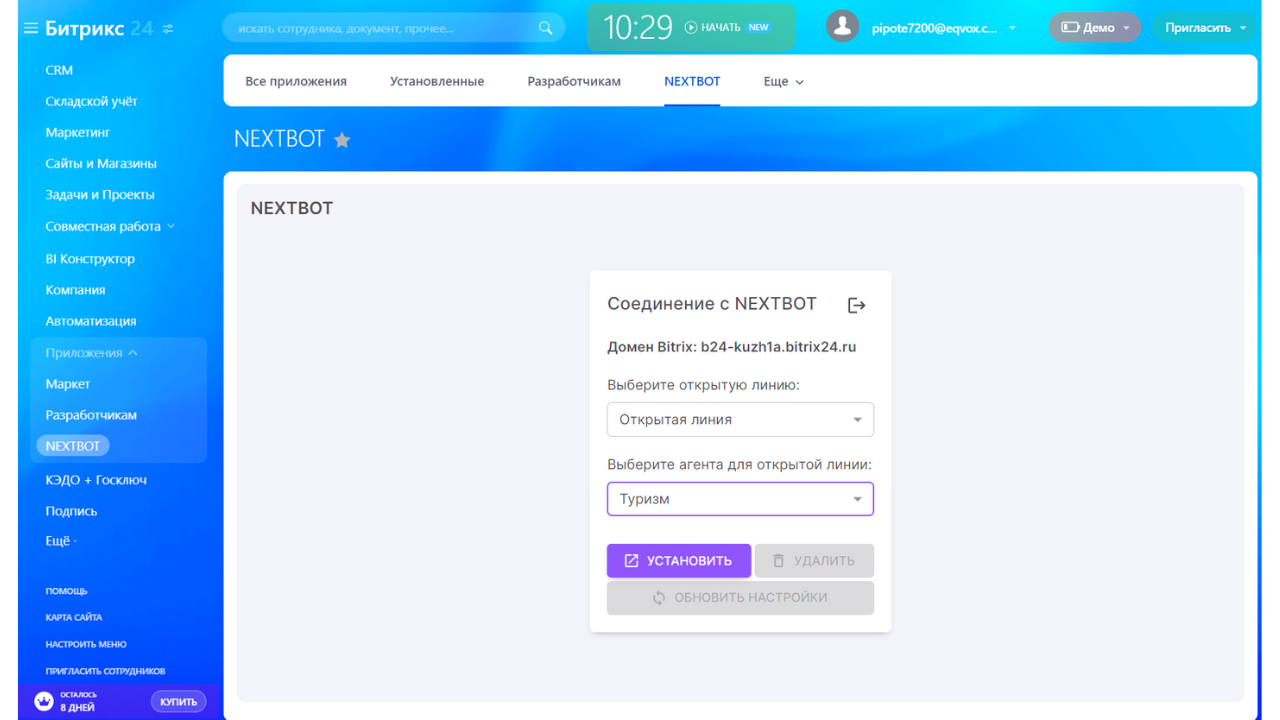
Task: Open the Пригласить dropdown arrow
Action: 1243,28
